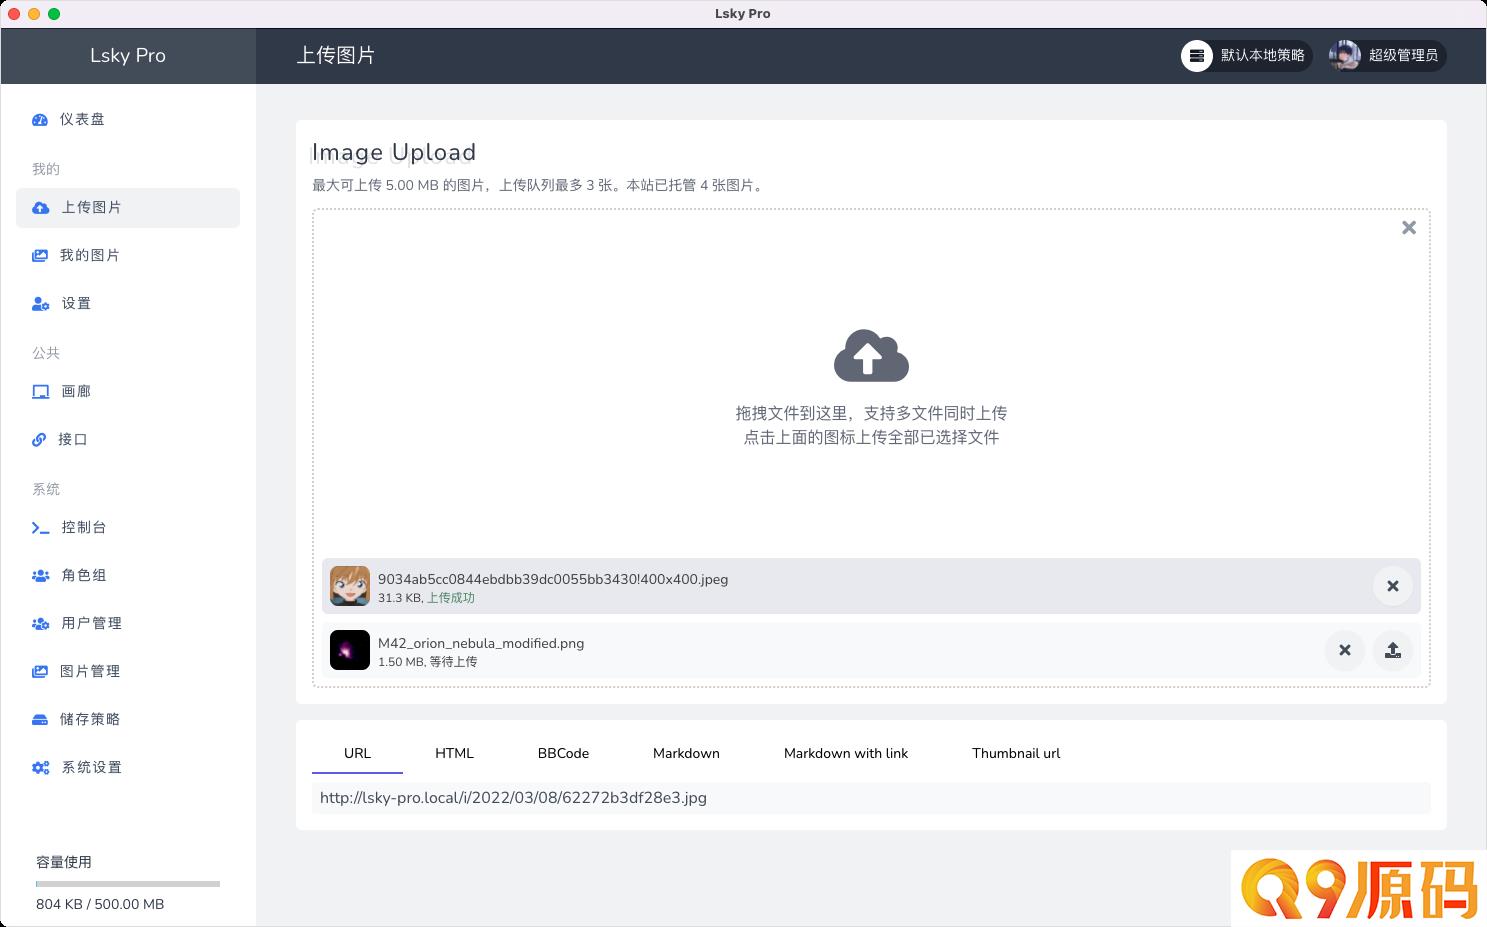Open the 超级管理员 user menu

pyautogui.click(x=1387, y=56)
